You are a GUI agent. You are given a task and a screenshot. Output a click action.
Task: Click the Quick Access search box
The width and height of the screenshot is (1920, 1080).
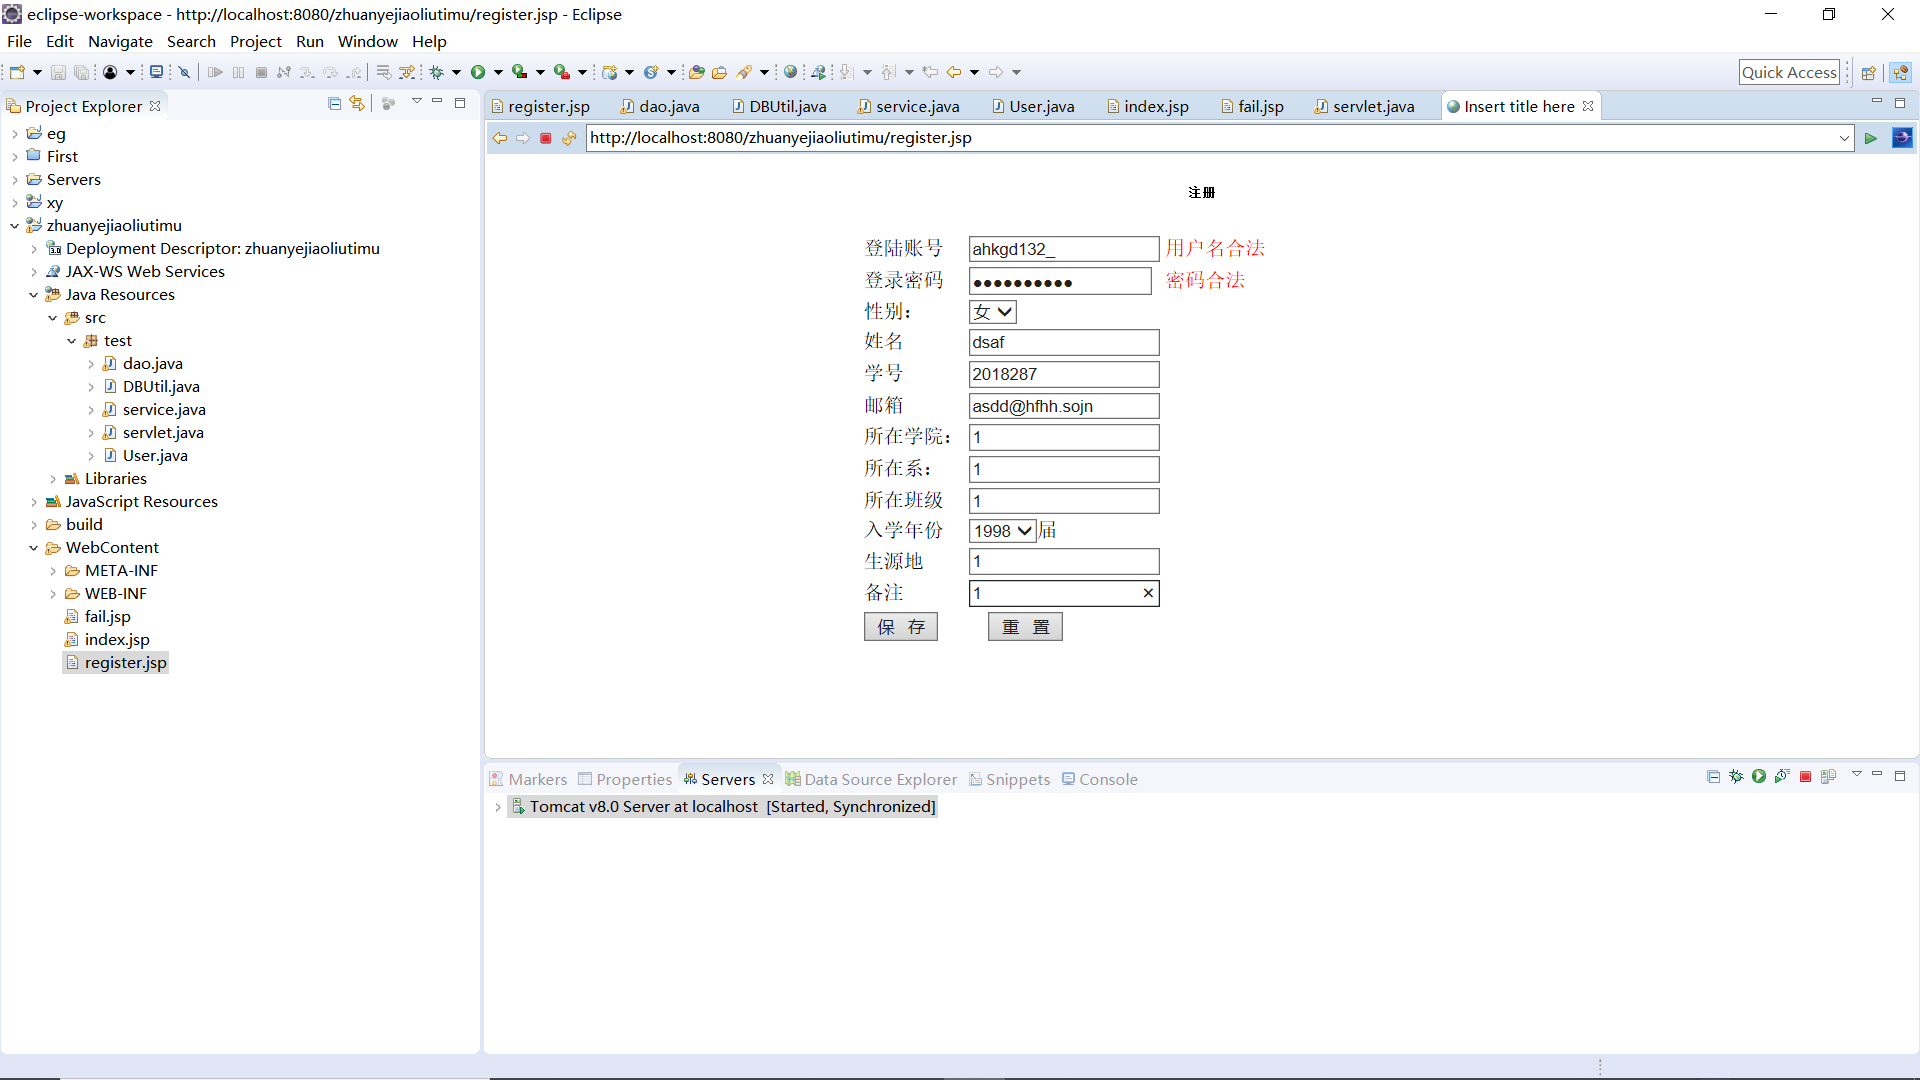(x=1789, y=72)
